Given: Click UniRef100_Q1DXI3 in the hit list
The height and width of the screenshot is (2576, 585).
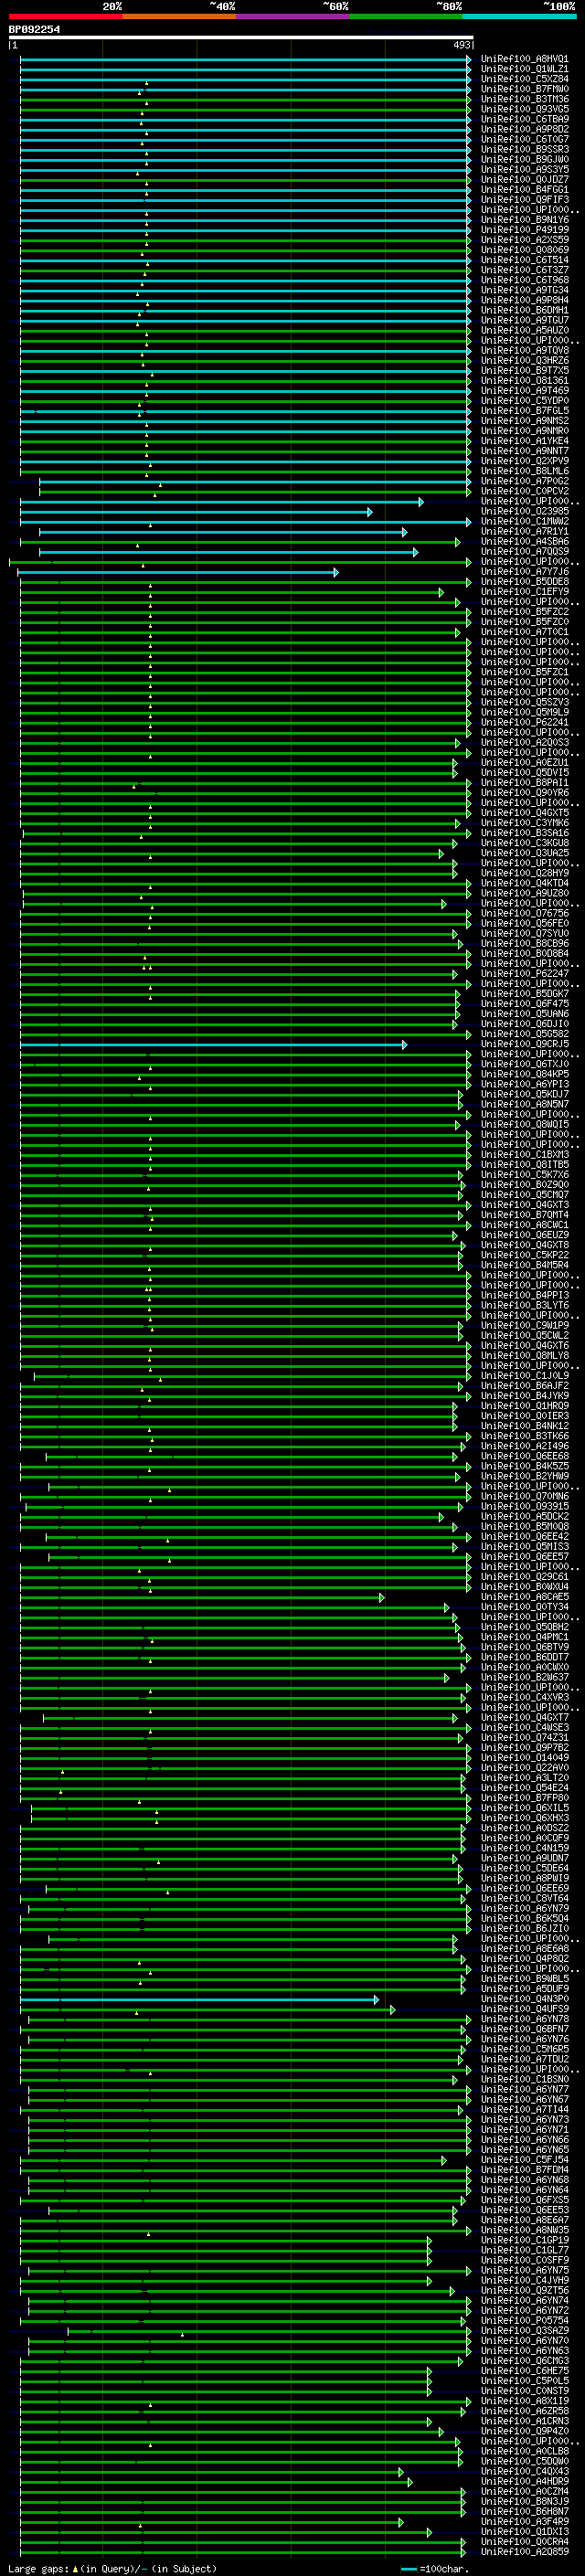Looking at the screenshot, I should point(525,2532).
